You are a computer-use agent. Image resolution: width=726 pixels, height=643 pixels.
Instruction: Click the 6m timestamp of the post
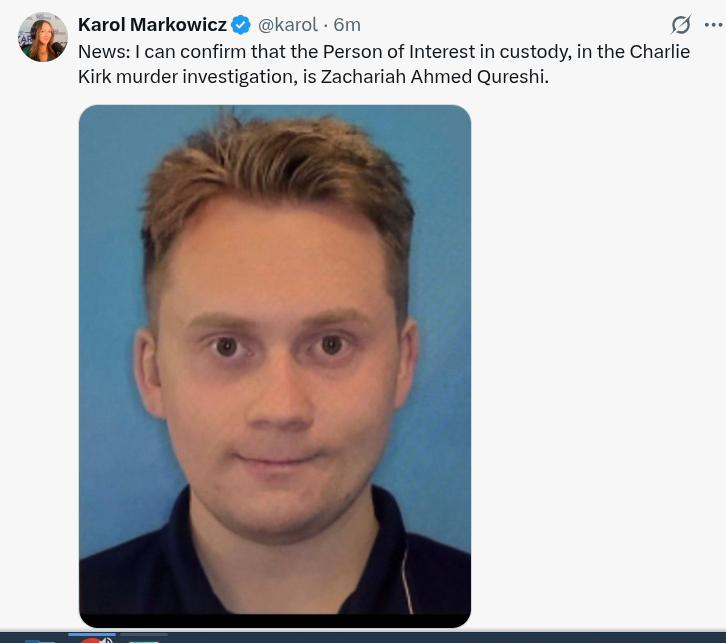click(x=347, y=25)
